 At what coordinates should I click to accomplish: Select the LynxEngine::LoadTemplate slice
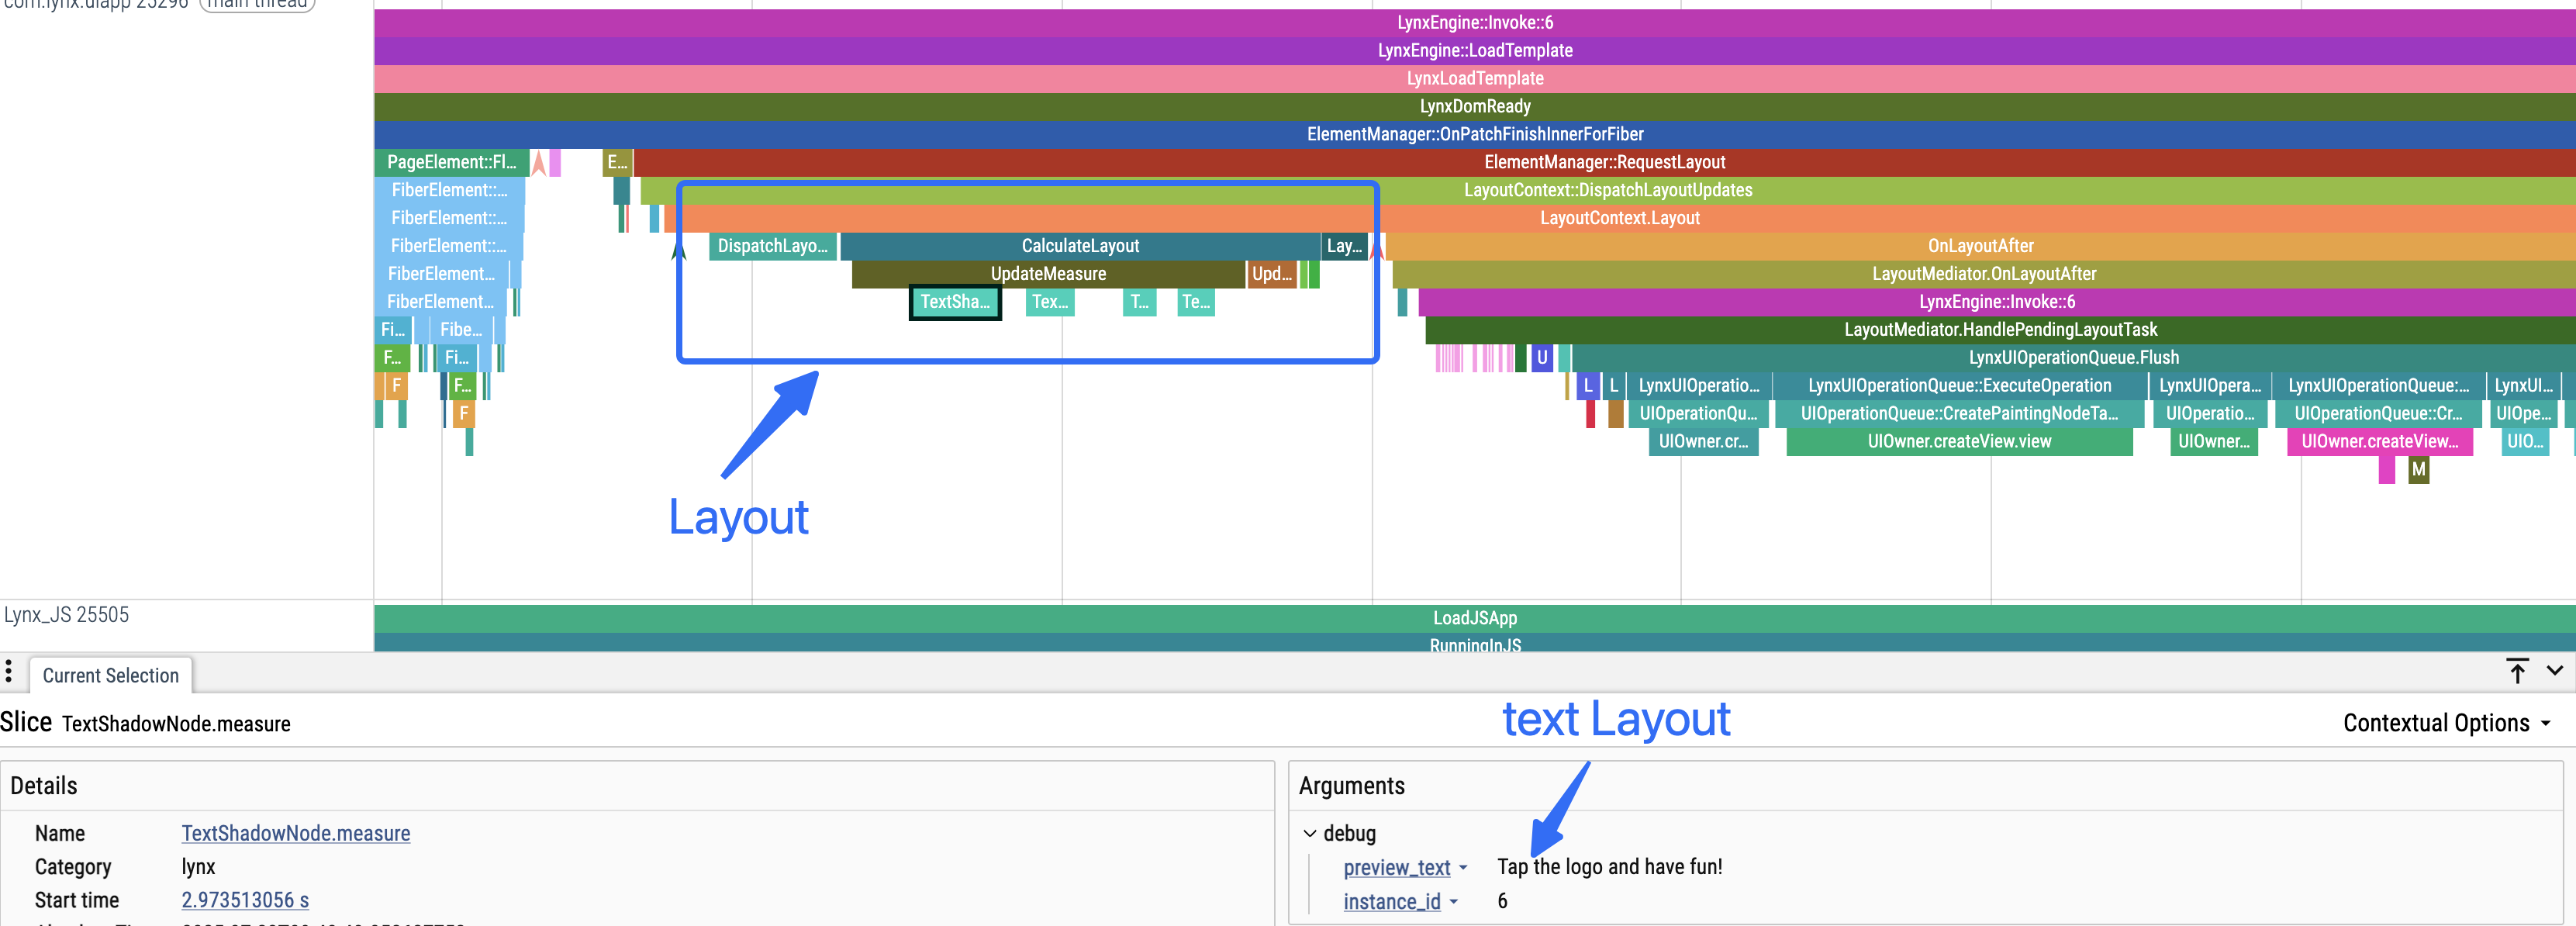[x=1475, y=50]
